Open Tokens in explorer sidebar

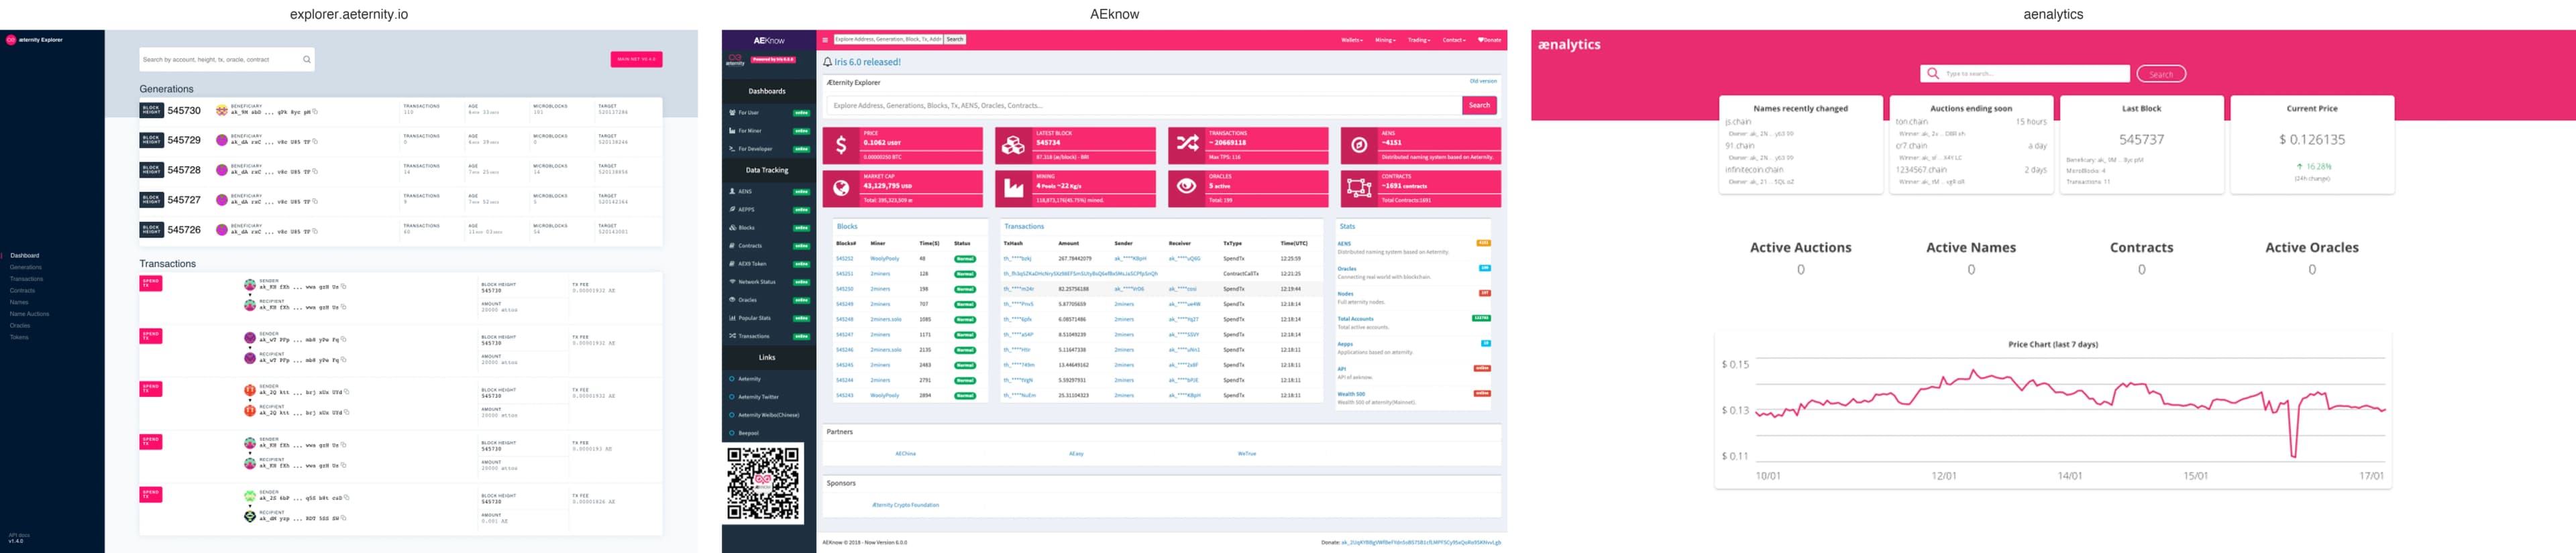point(19,337)
